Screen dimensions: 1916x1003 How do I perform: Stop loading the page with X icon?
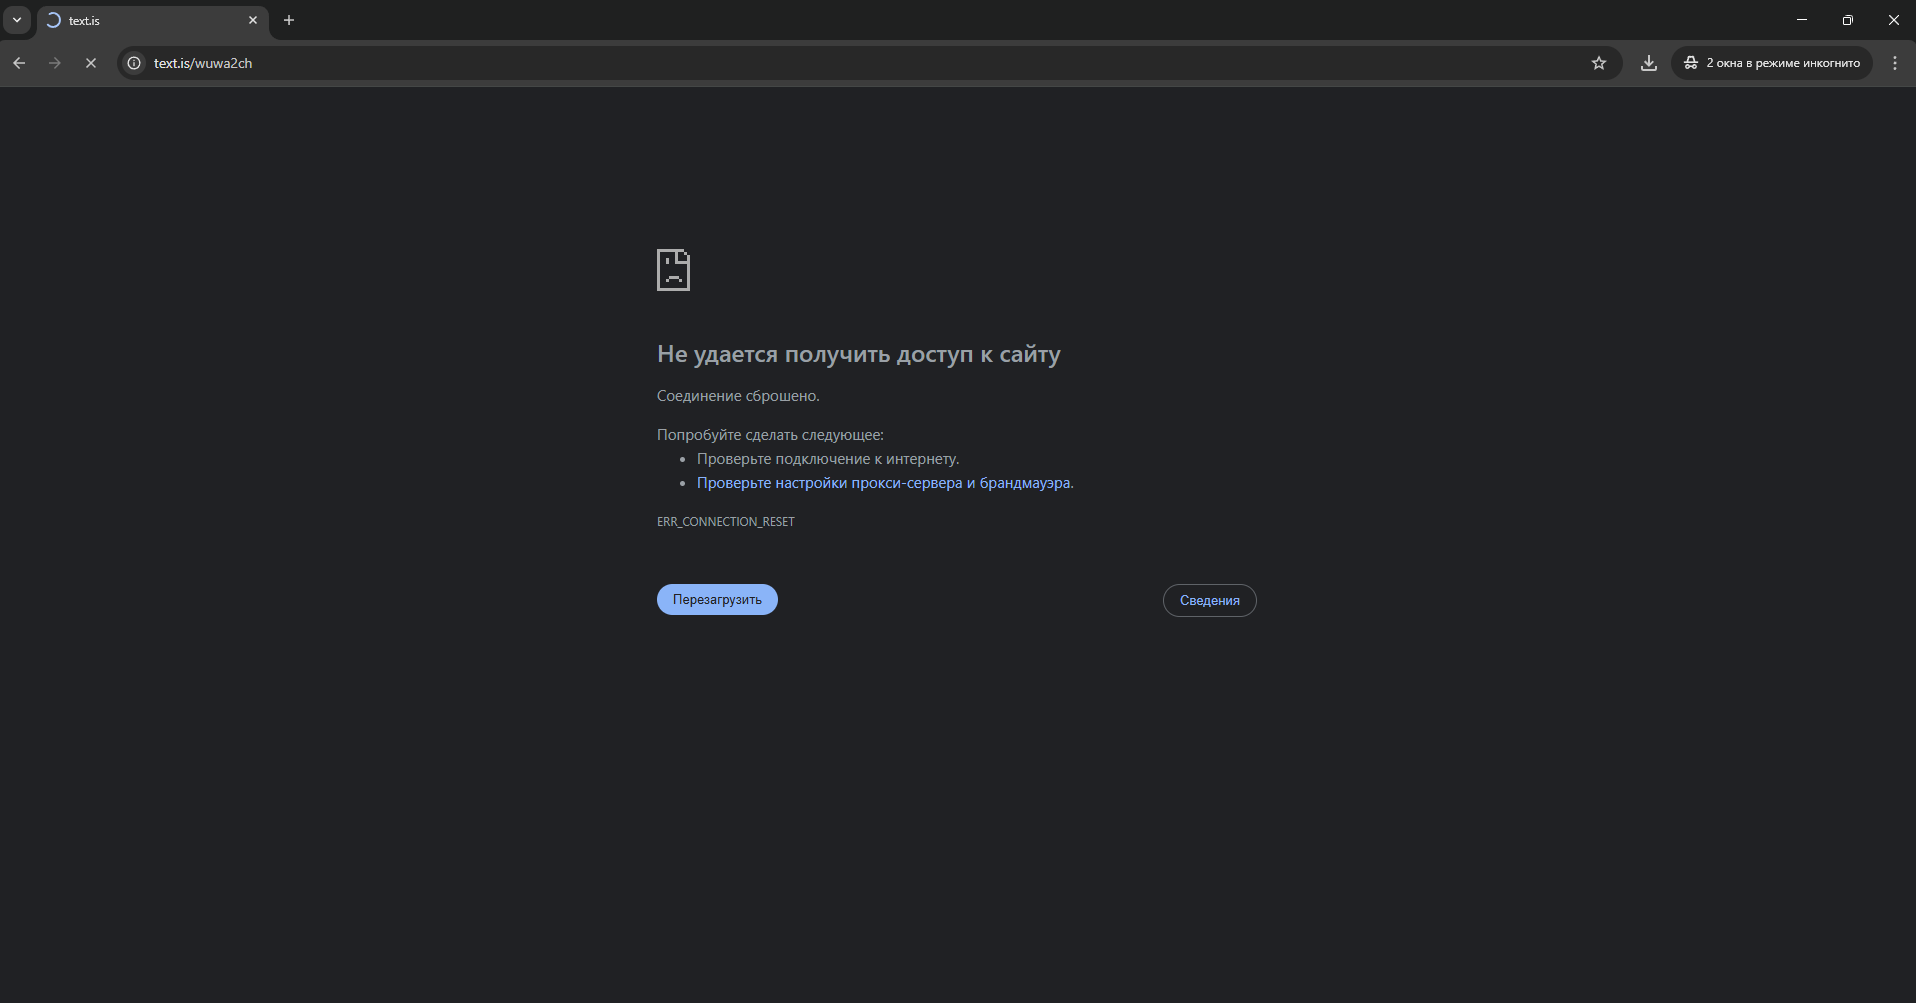91,63
